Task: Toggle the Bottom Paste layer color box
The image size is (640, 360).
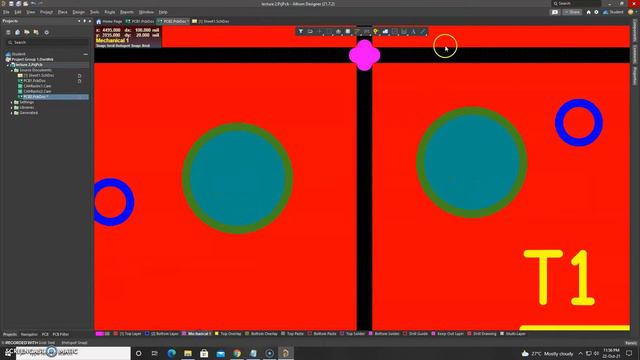Action: click(310, 334)
